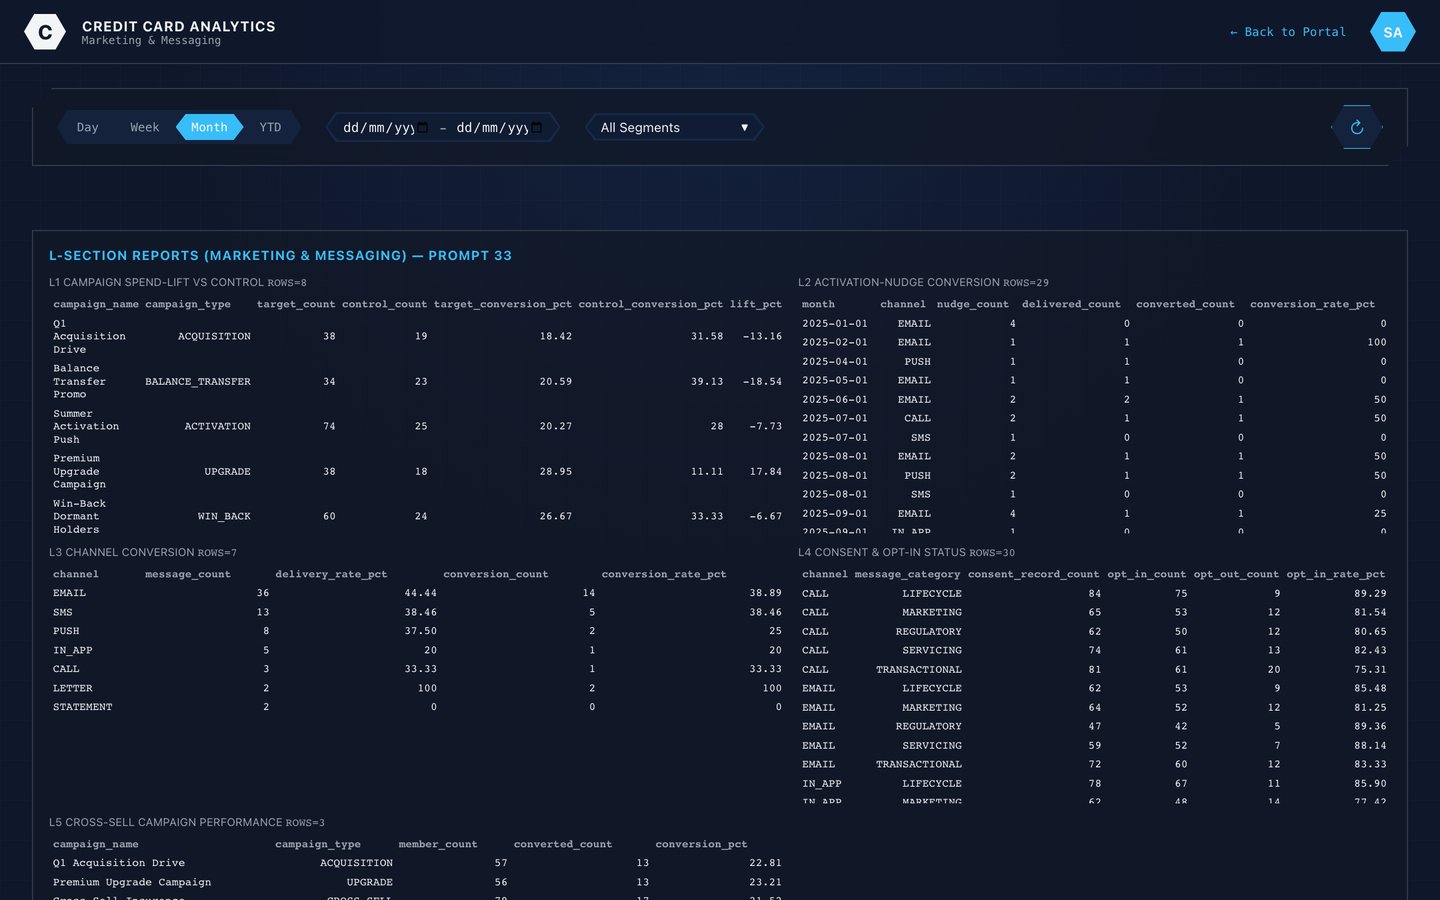This screenshot has width=1440, height=900.
Task: Click L4 Consent & Opt-In Status title
Action: click(906, 553)
